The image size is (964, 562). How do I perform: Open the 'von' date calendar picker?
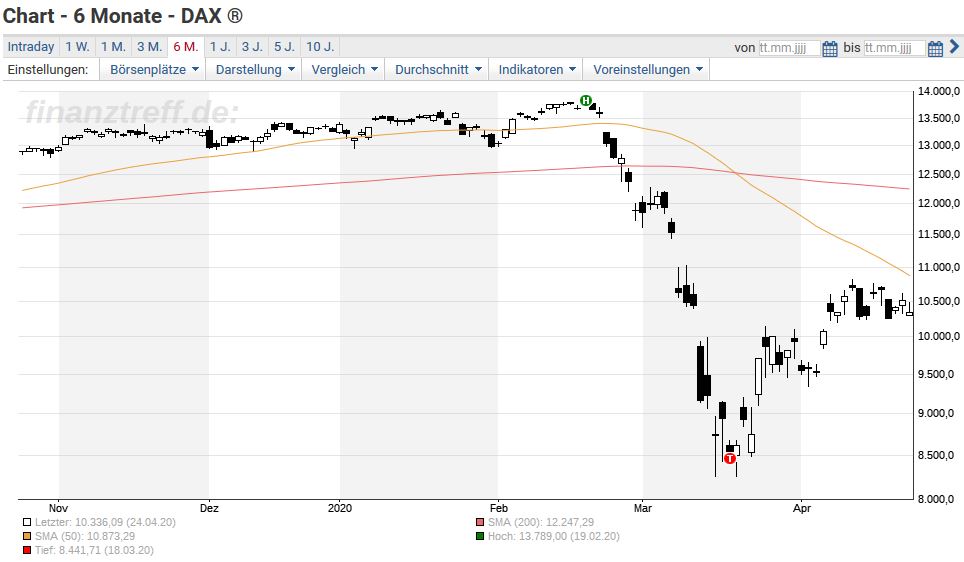[x=829, y=49]
